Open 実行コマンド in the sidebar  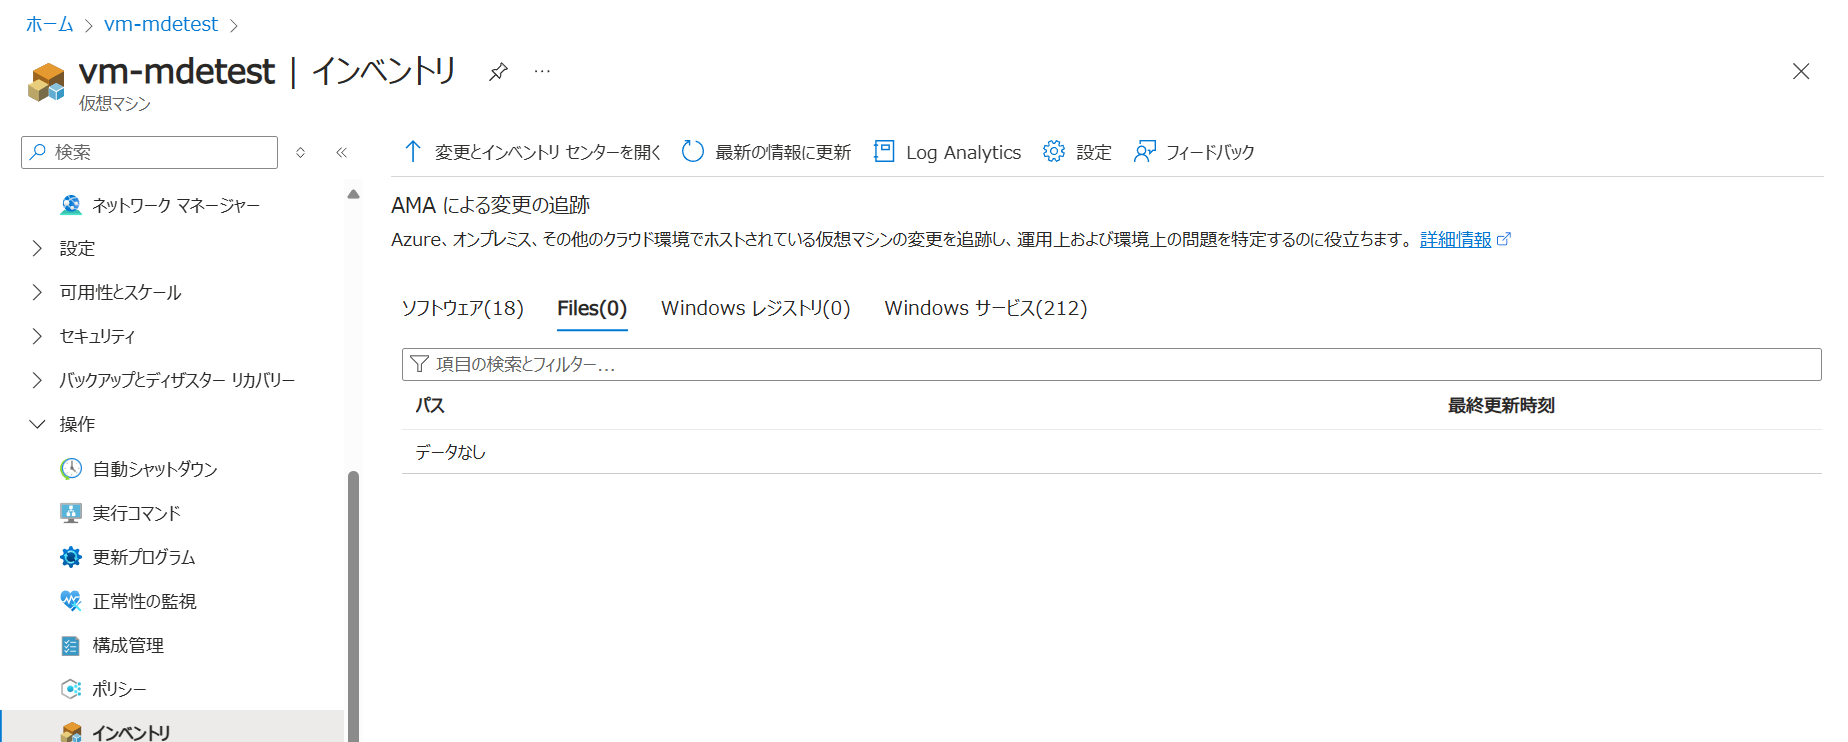136,513
